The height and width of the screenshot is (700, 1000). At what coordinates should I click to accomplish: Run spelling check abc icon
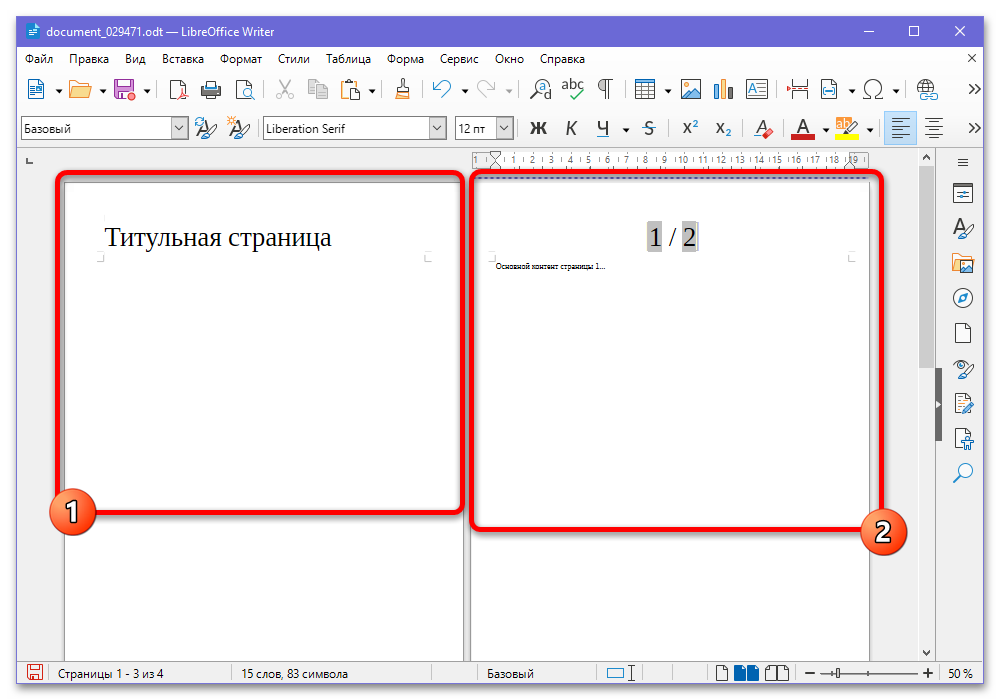tap(573, 89)
